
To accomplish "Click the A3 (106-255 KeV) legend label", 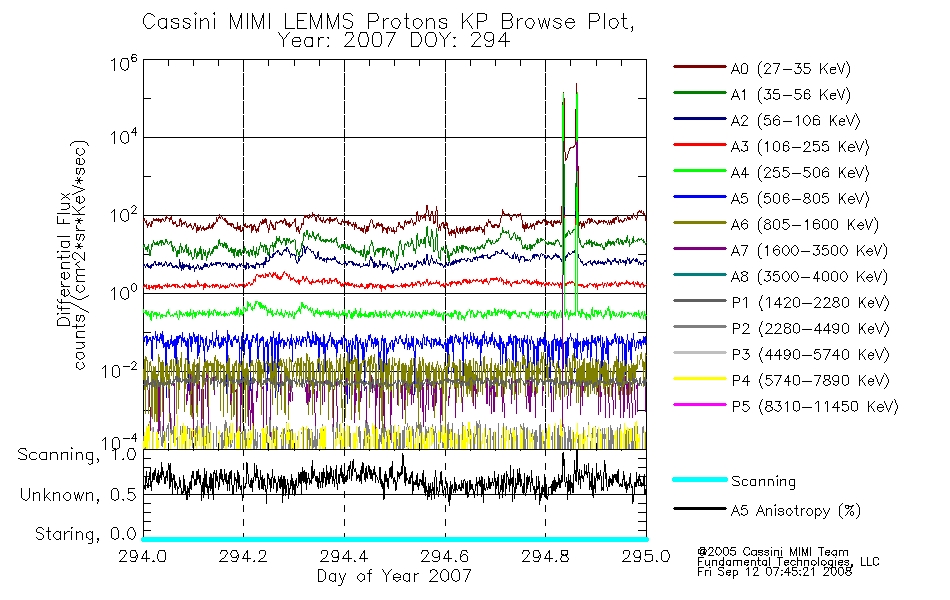I will pos(800,147).
